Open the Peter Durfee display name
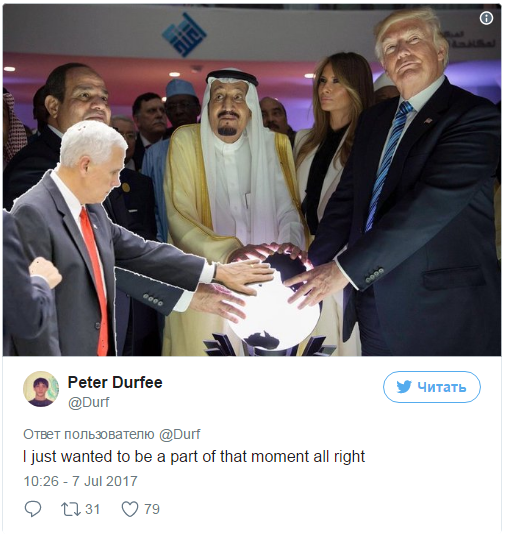Viewport: 506px width, 534px height. coord(115,382)
